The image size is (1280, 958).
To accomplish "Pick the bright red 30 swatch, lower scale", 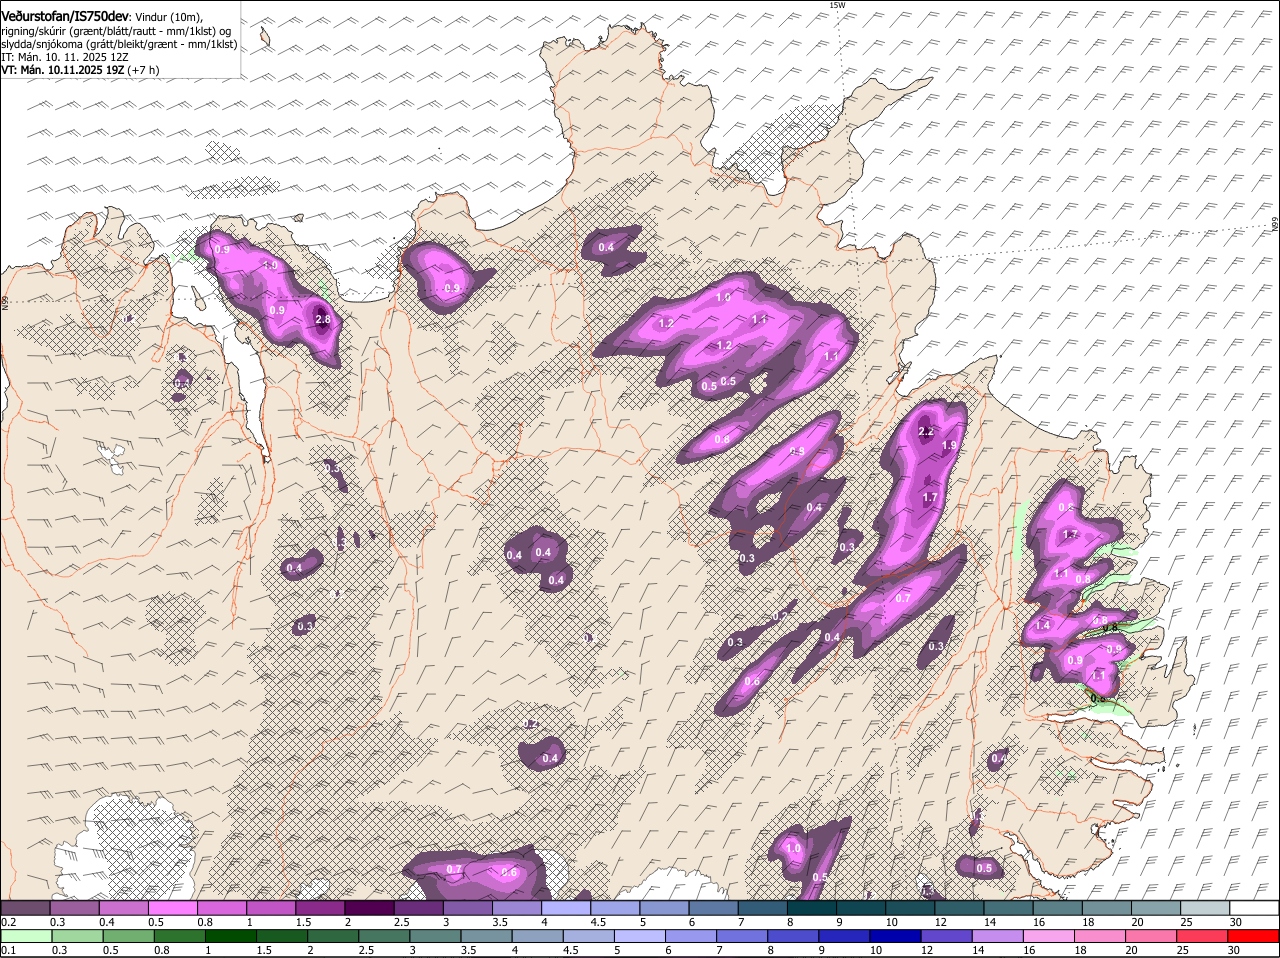I will click(x=1253, y=936).
